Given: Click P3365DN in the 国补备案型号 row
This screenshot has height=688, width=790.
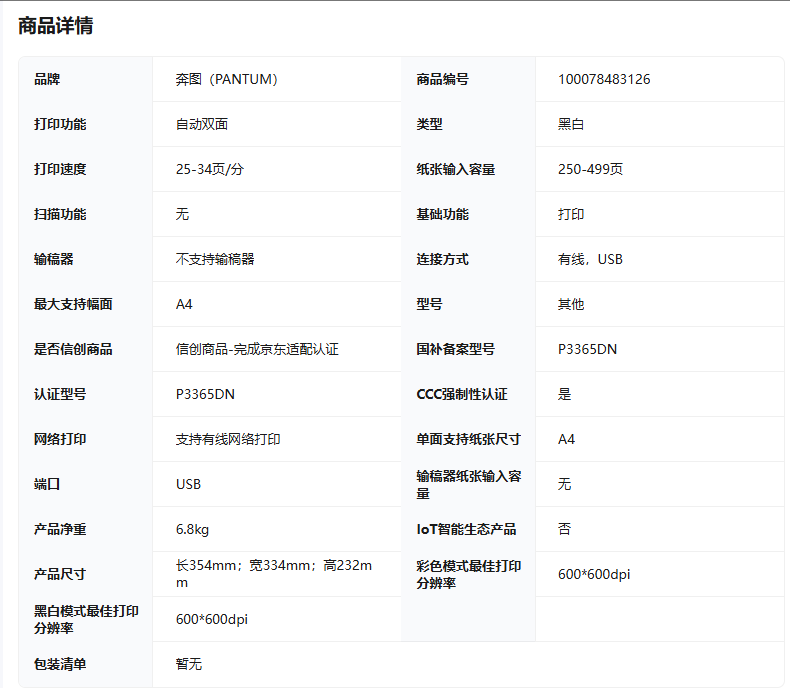Looking at the screenshot, I should [x=587, y=349].
